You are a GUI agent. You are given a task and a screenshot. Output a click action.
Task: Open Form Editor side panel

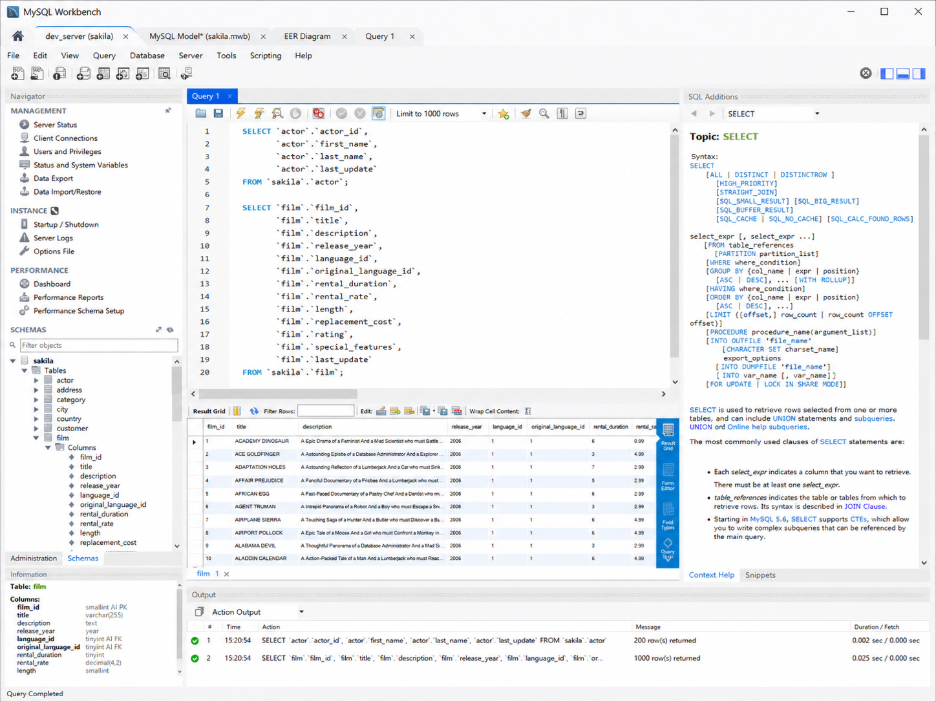click(668, 477)
